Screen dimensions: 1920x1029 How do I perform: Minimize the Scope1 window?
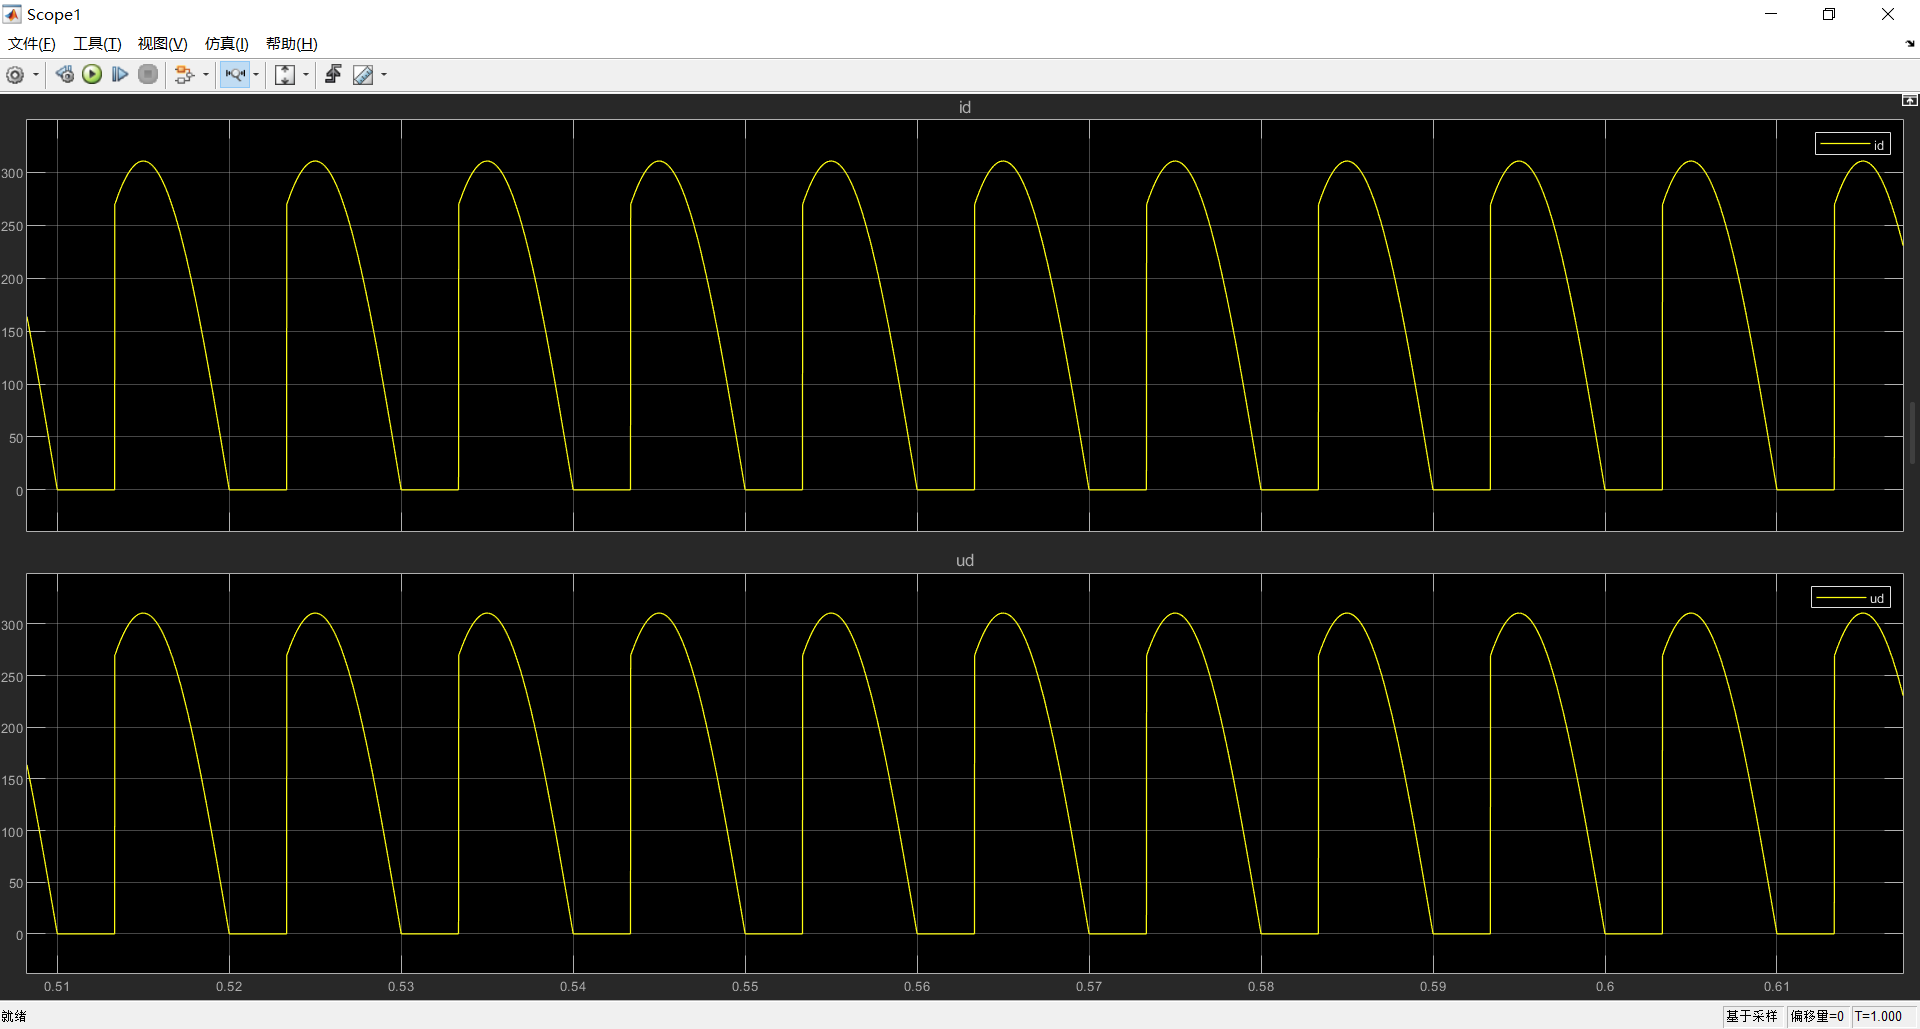pyautogui.click(x=1771, y=14)
